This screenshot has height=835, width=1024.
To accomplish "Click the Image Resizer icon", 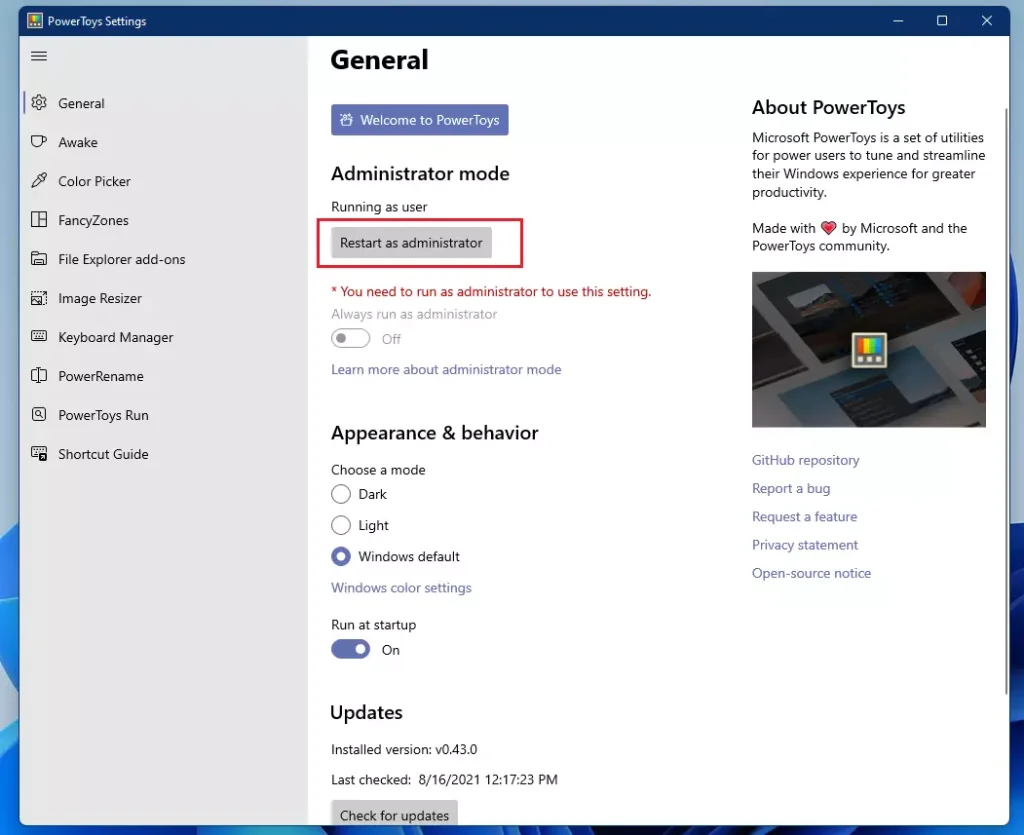I will (x=39, y=298).
